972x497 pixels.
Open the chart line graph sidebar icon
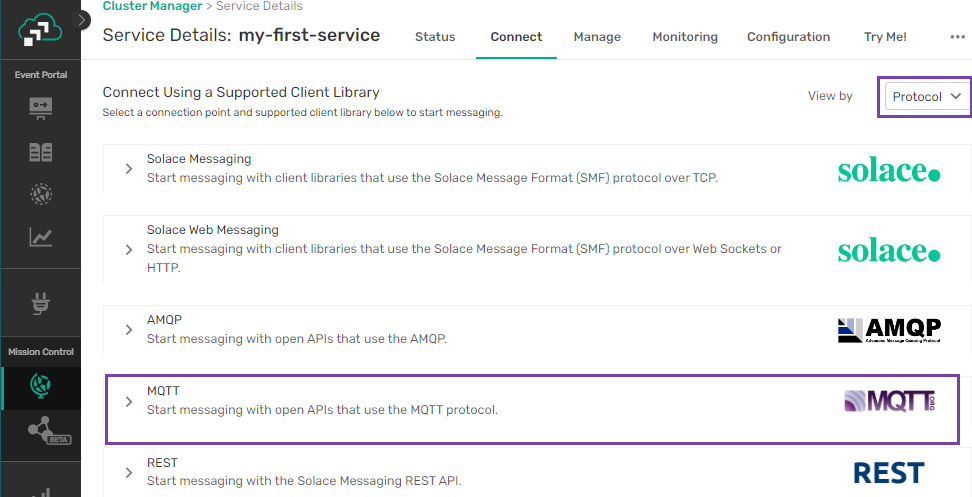pos(41,237)
